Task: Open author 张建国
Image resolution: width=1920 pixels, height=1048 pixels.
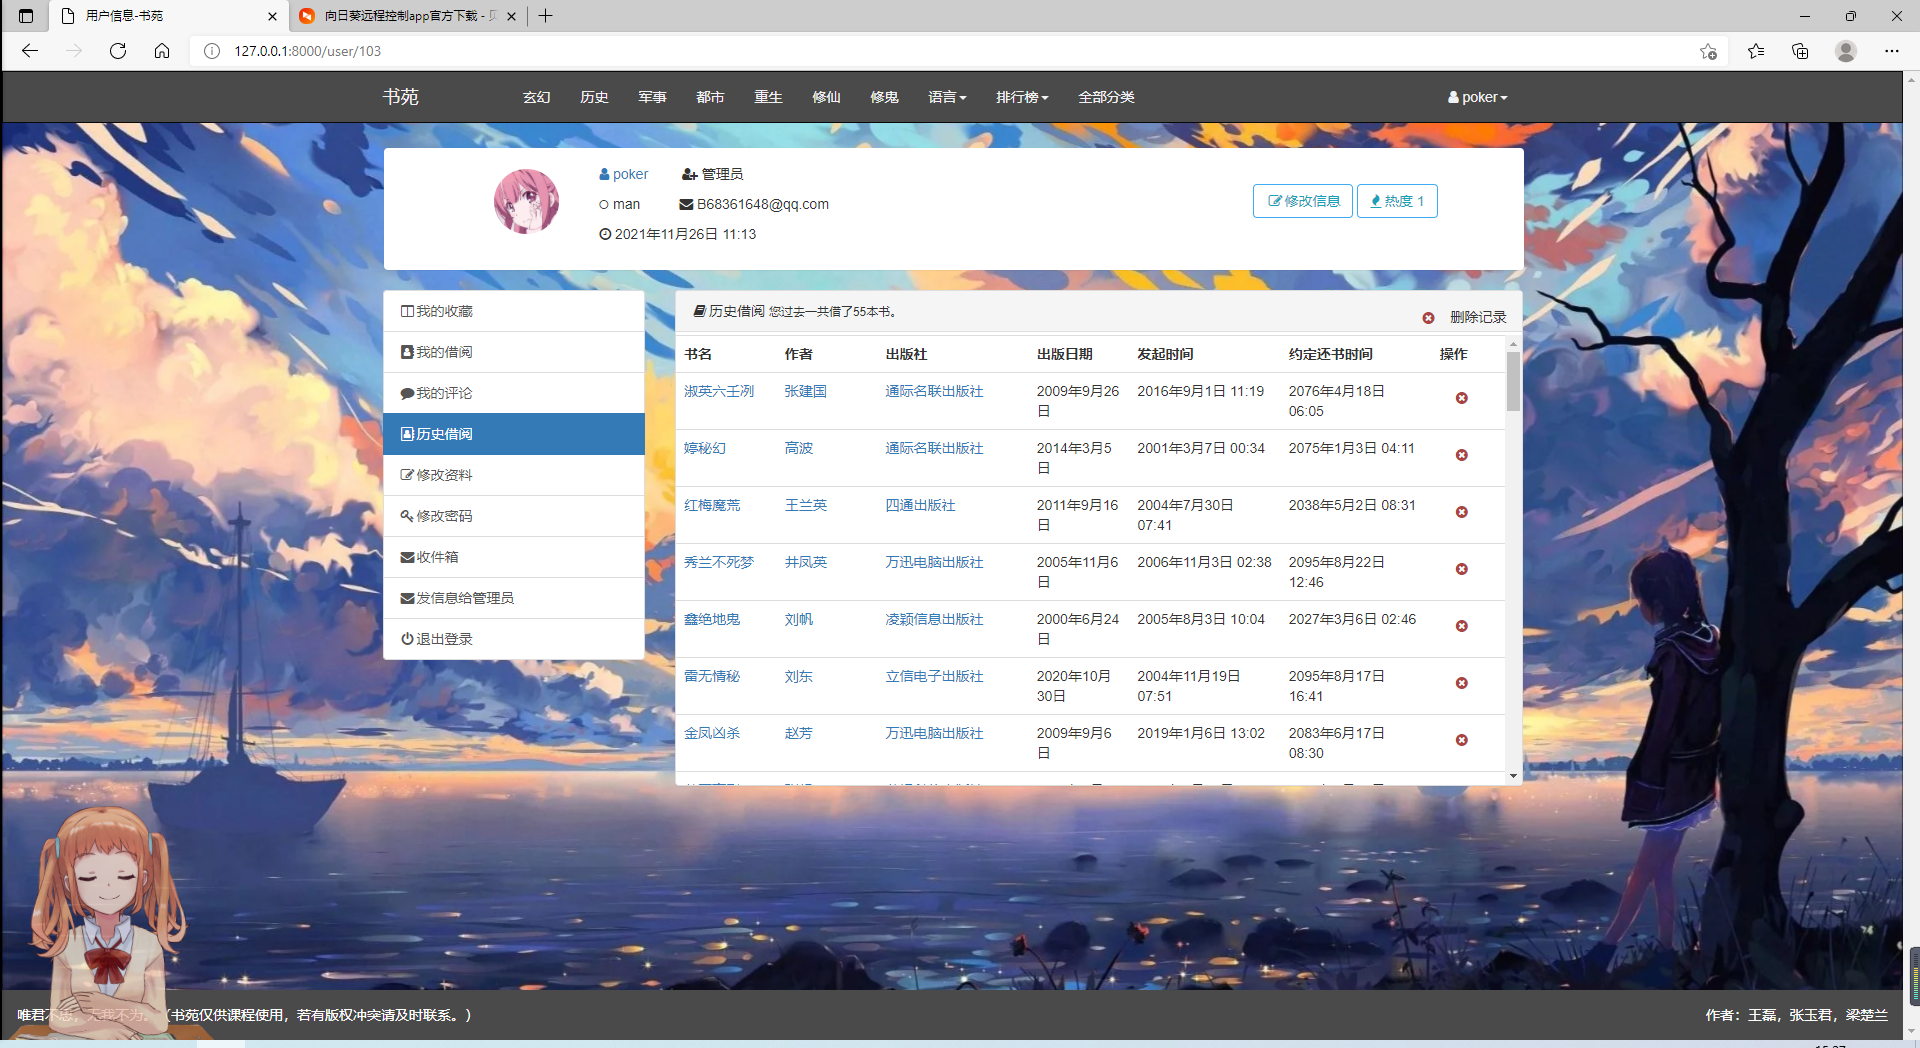Action: coord(805,391)
